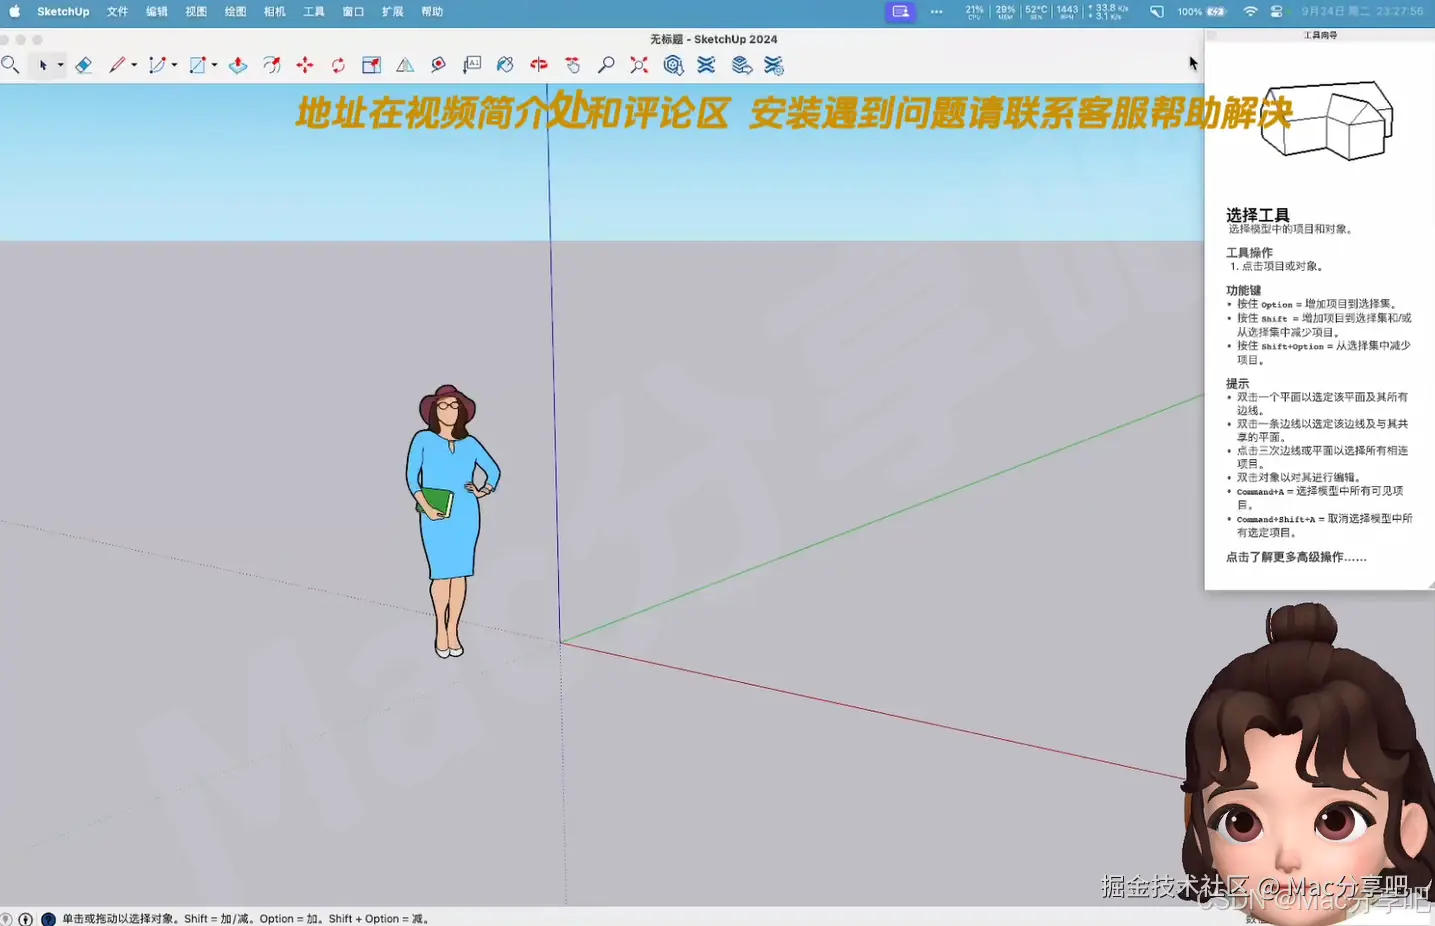Select the Pan hand tool

click(x=572, y=65)
